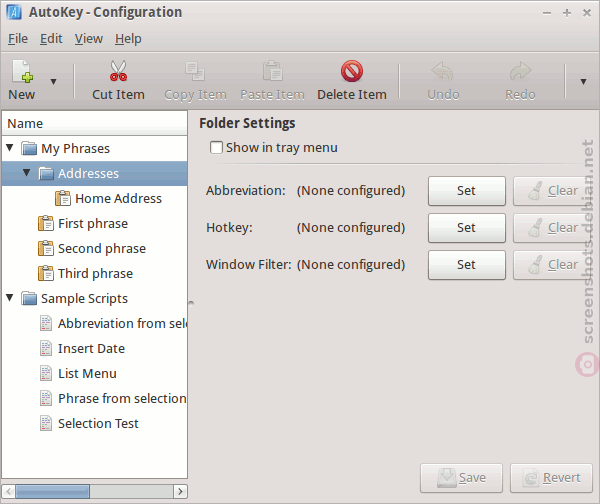The image size is (600, 504).
Task: Click the Revert button
Action: (551, 478)
